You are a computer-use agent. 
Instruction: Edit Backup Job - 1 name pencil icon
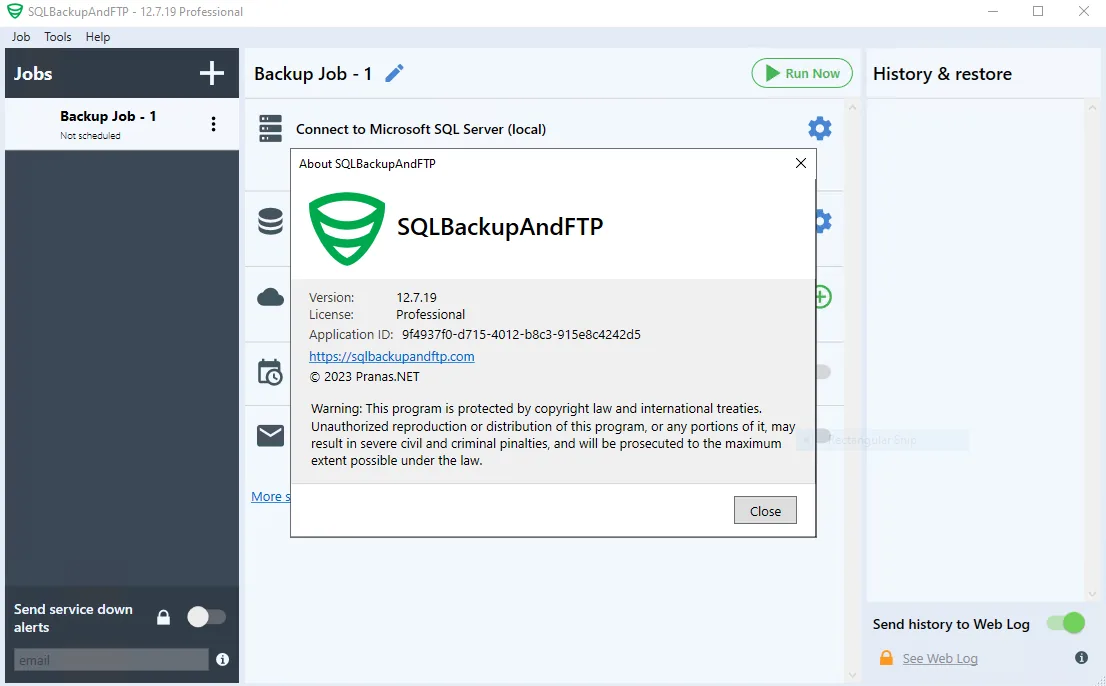coord(394,73)
